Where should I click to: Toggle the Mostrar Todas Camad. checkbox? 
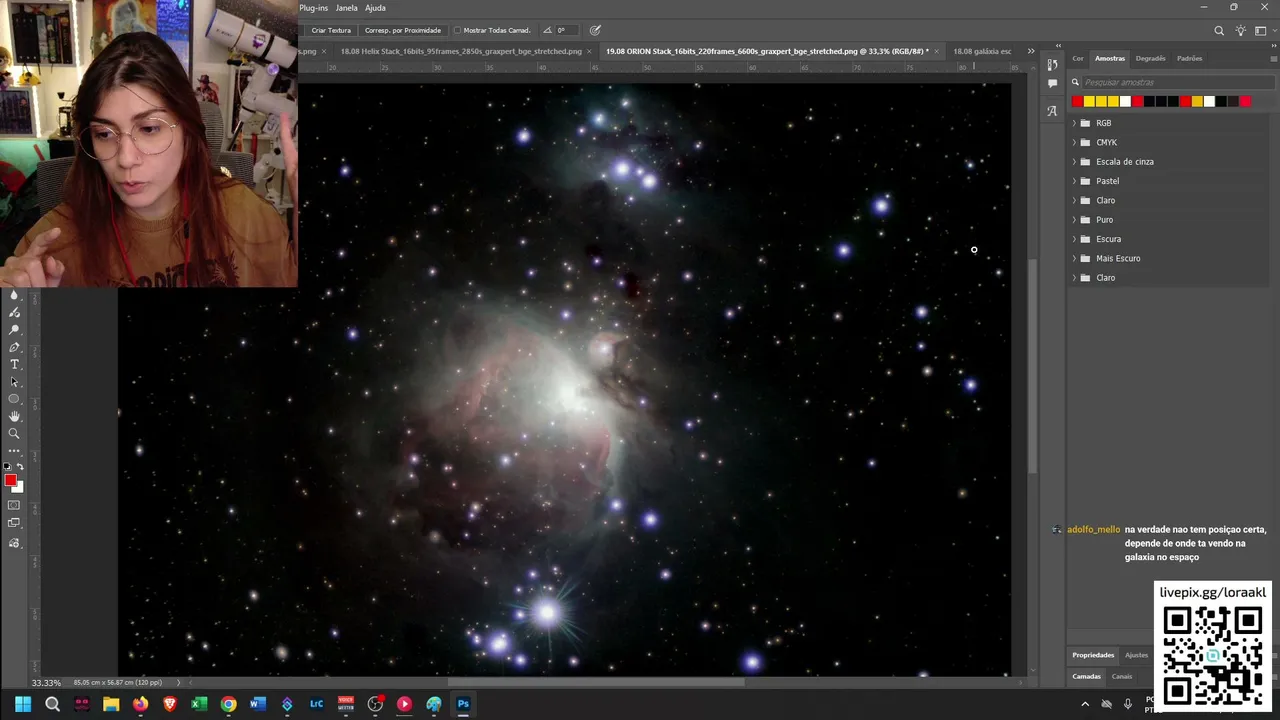point(457,30)
